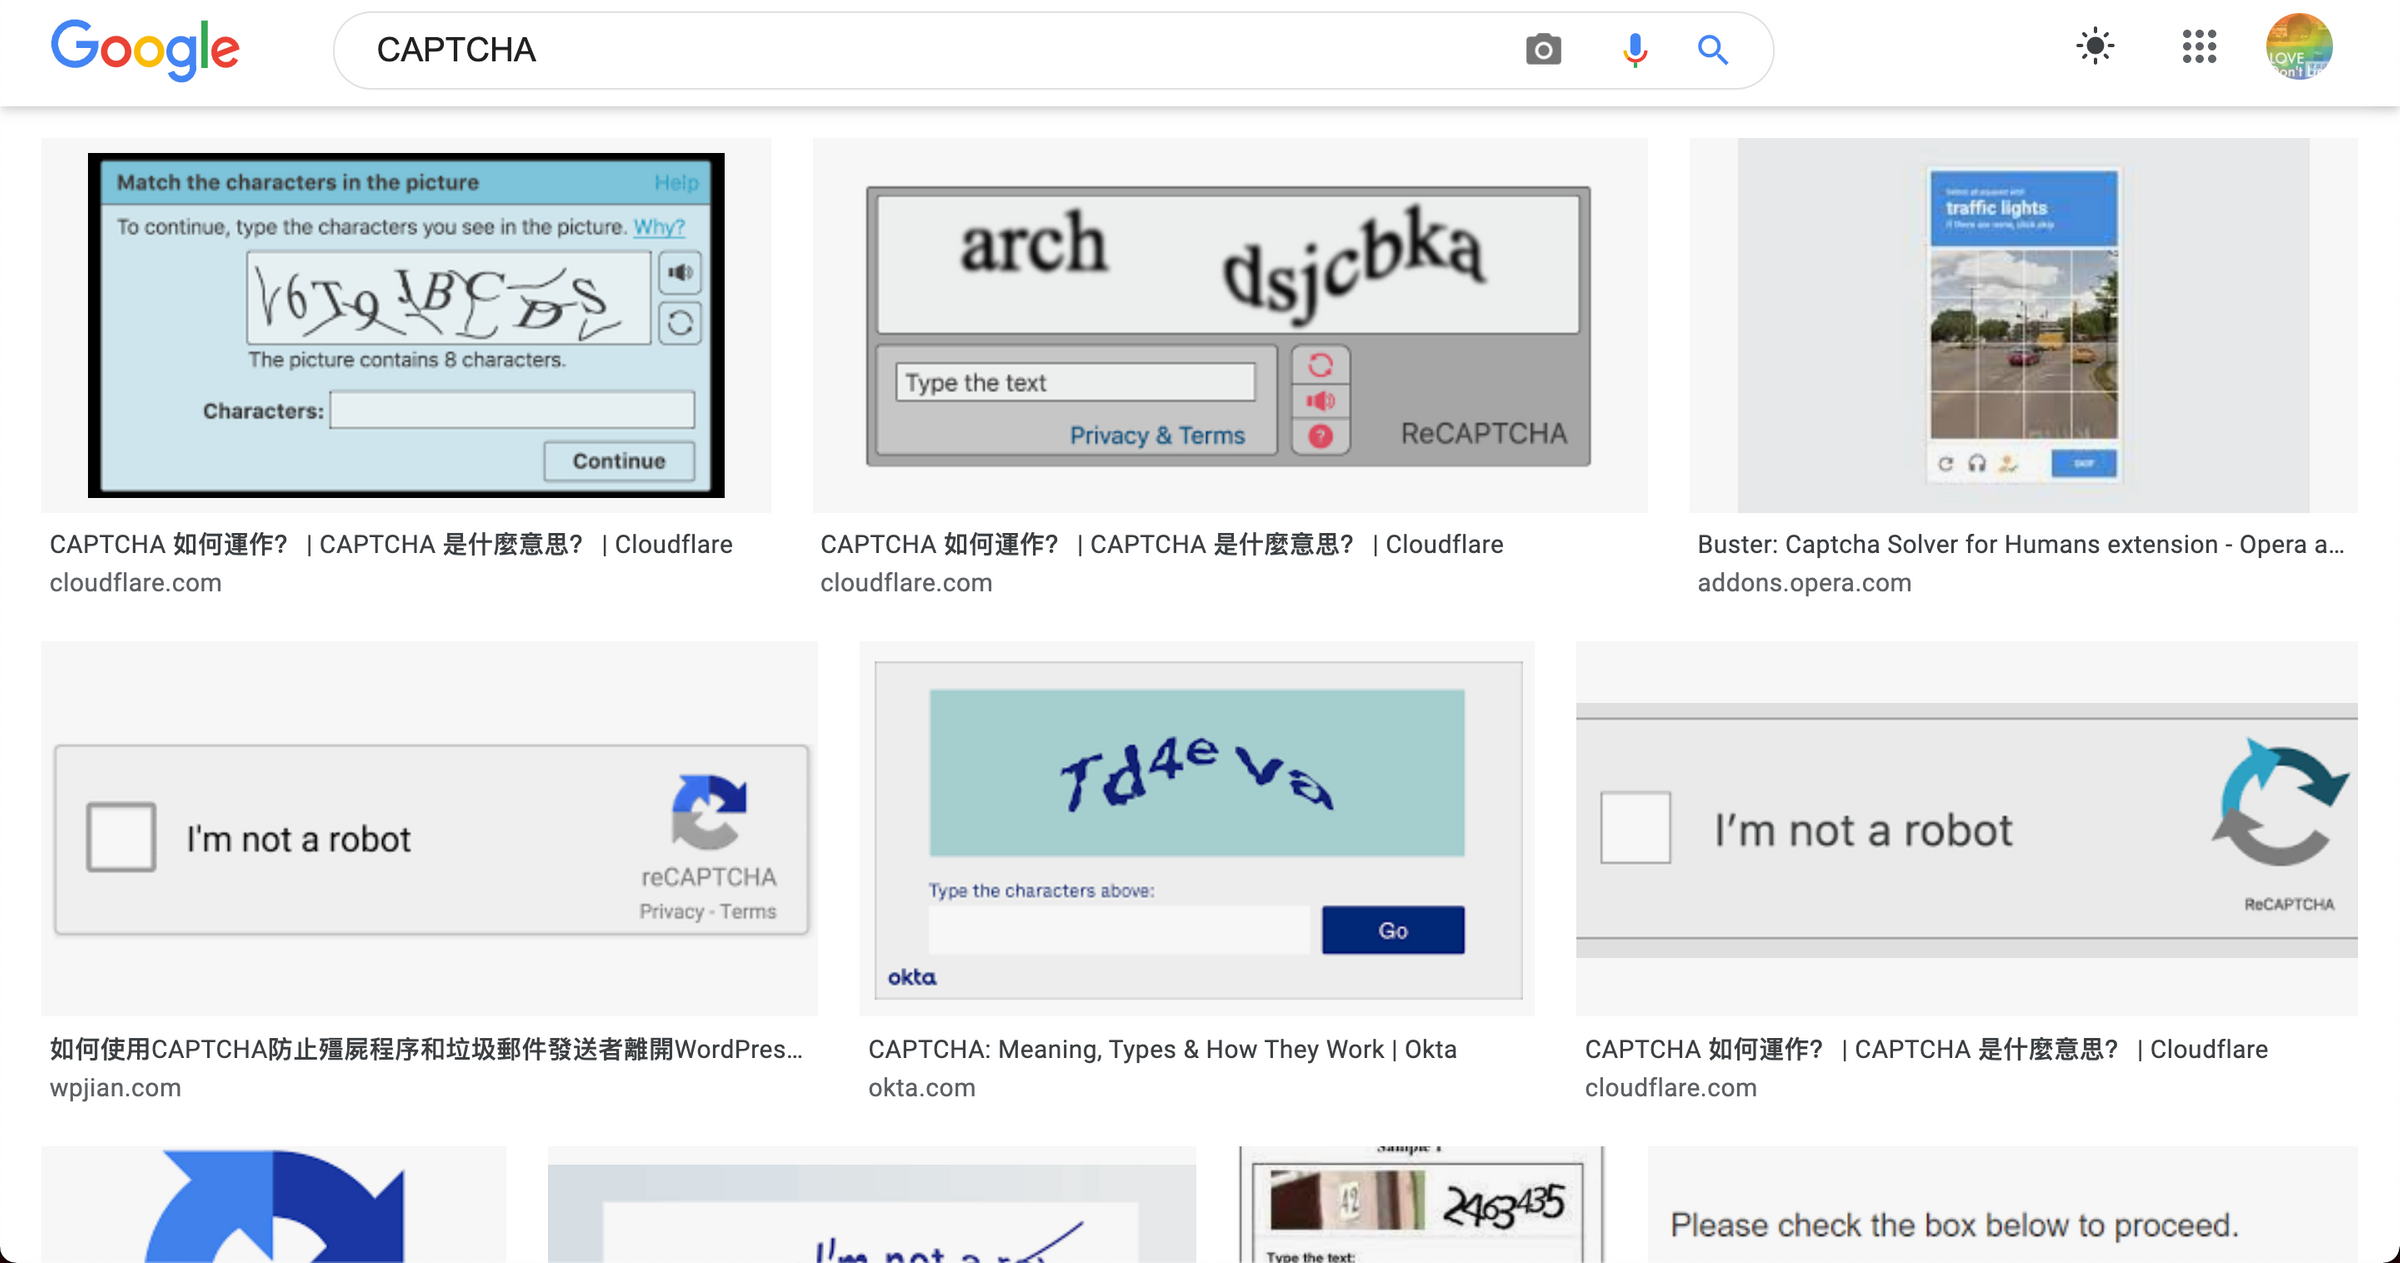Click the search magnifier icon
This screenshot has width=2400, height=1263.
(1712, 49)
